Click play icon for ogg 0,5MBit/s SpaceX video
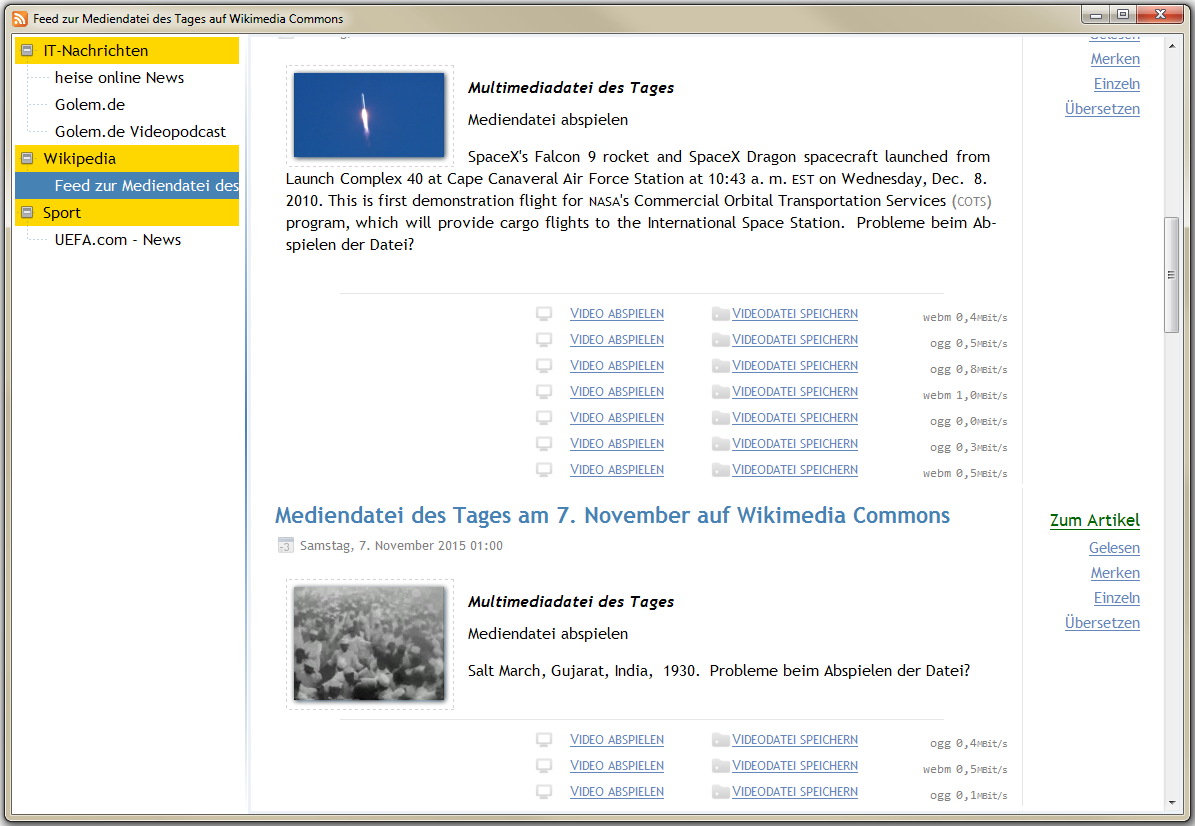 543,340
